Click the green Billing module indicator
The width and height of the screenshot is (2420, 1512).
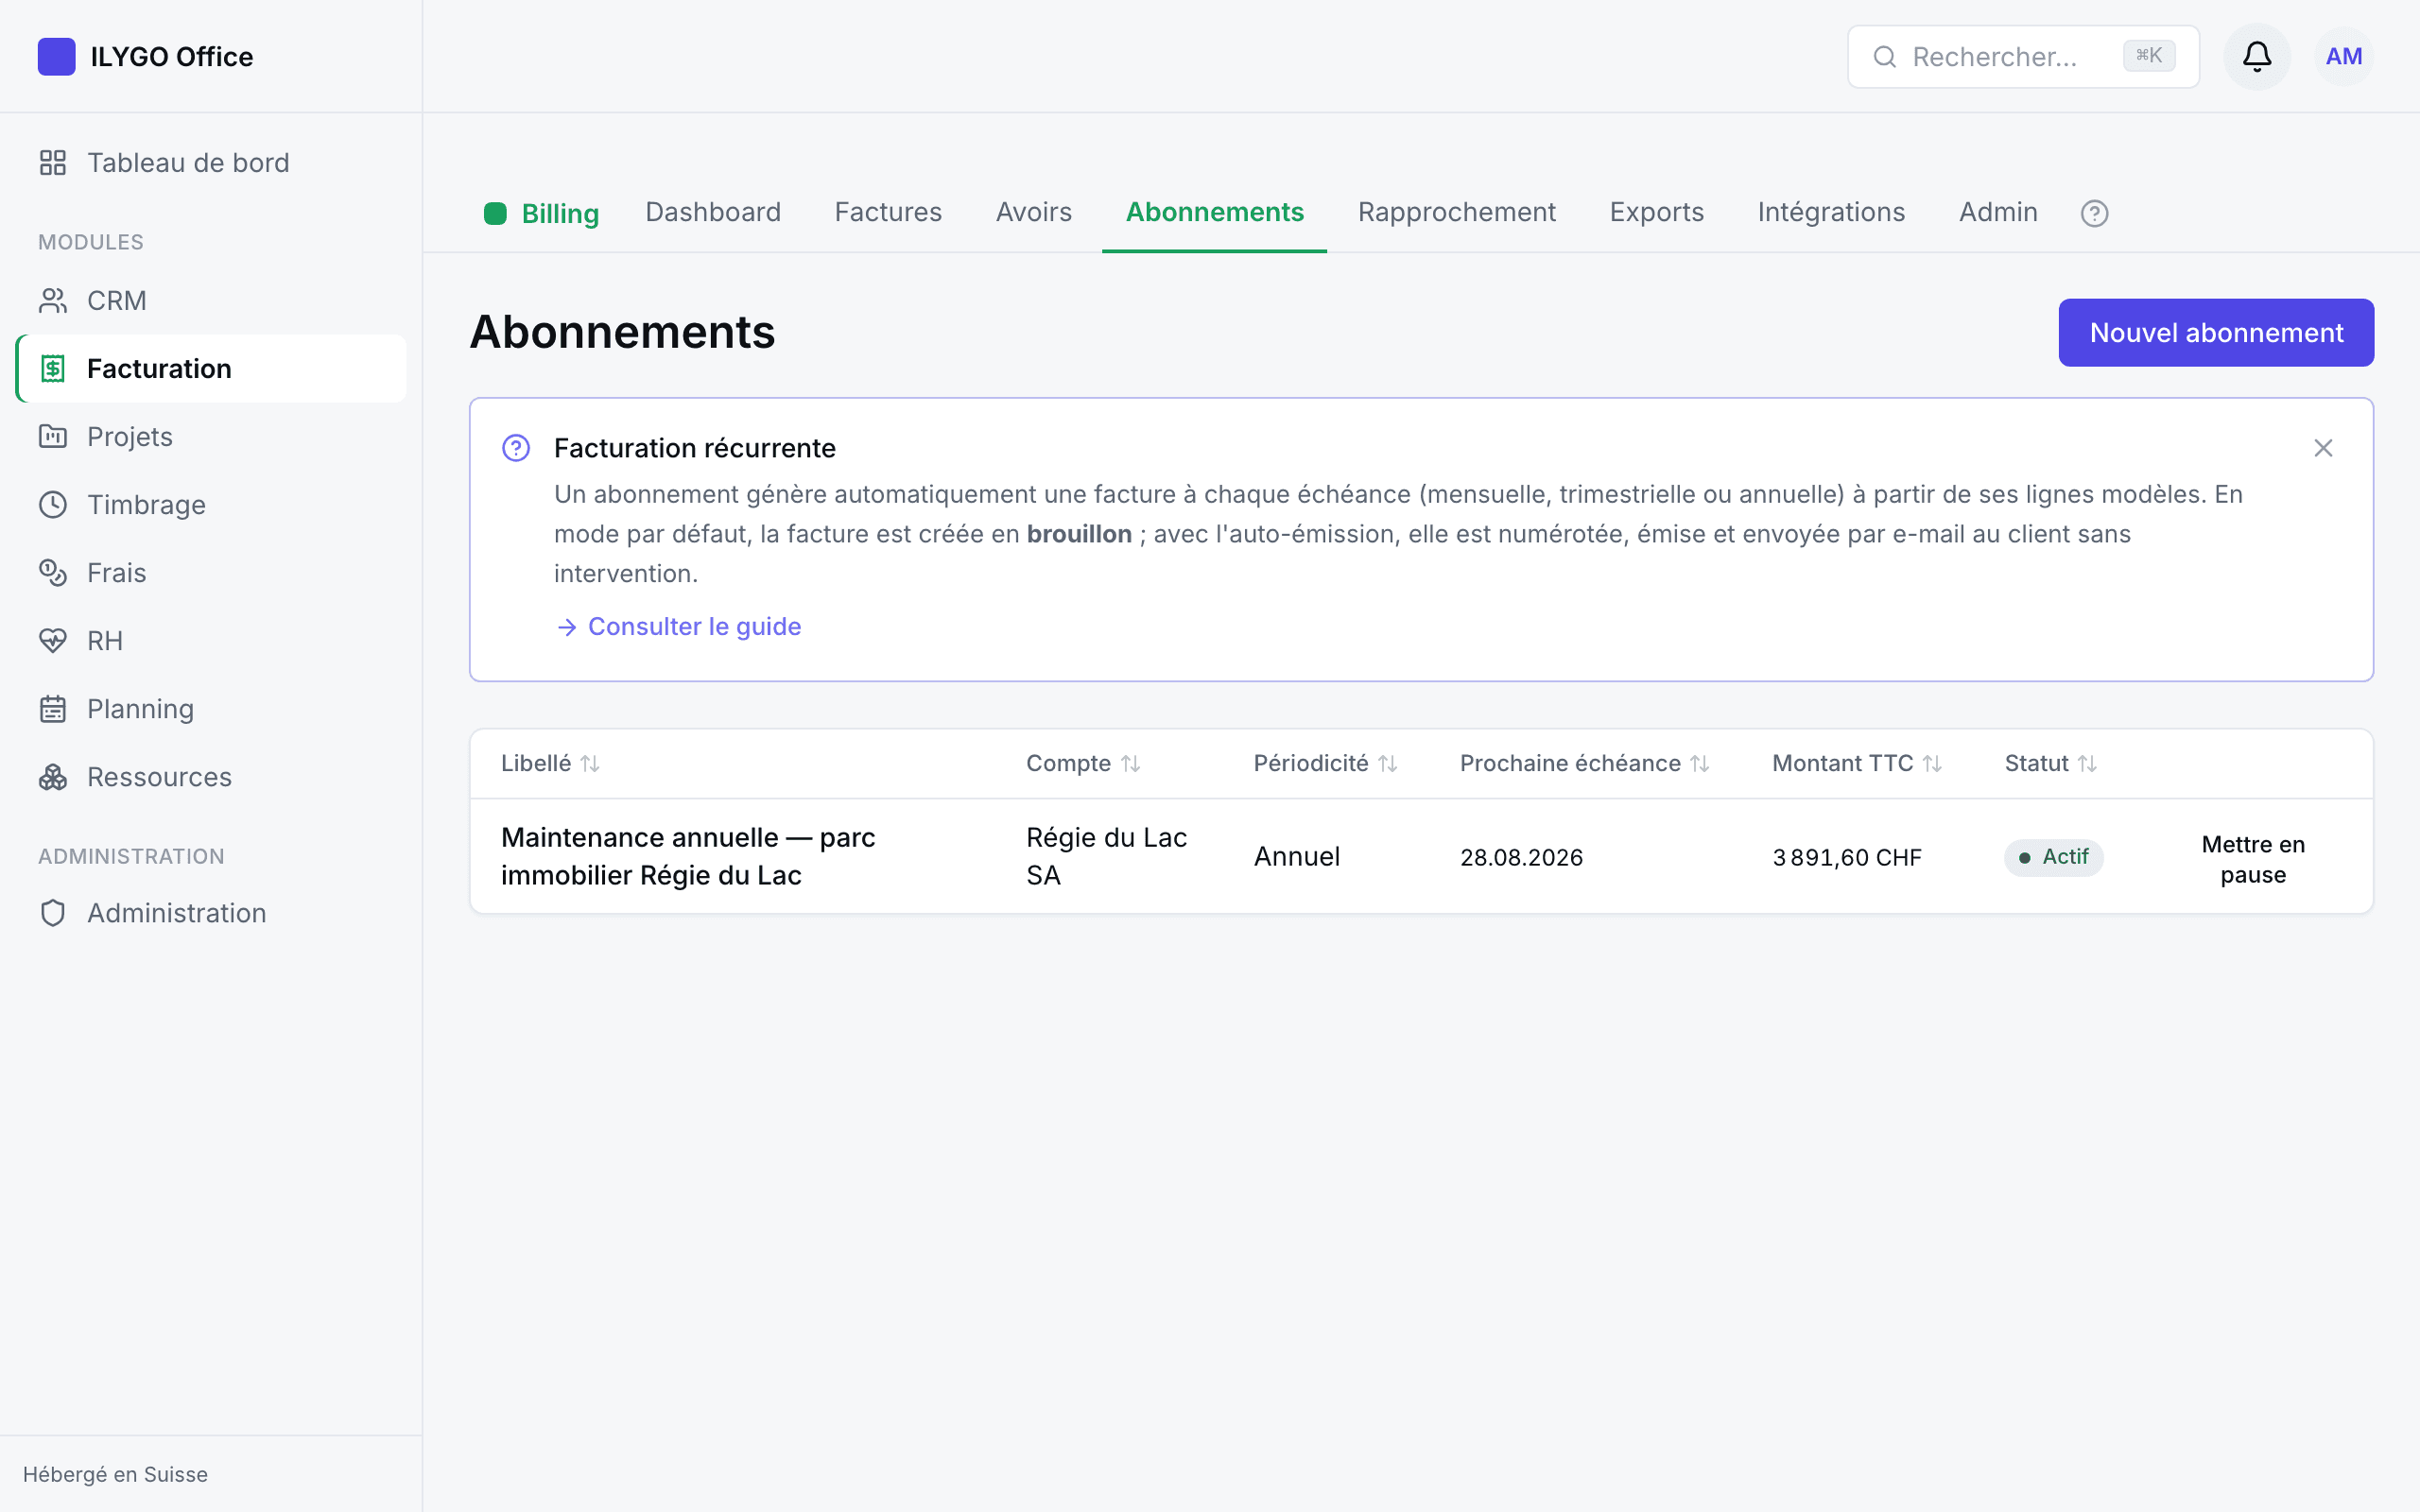(x=495, y=213)
